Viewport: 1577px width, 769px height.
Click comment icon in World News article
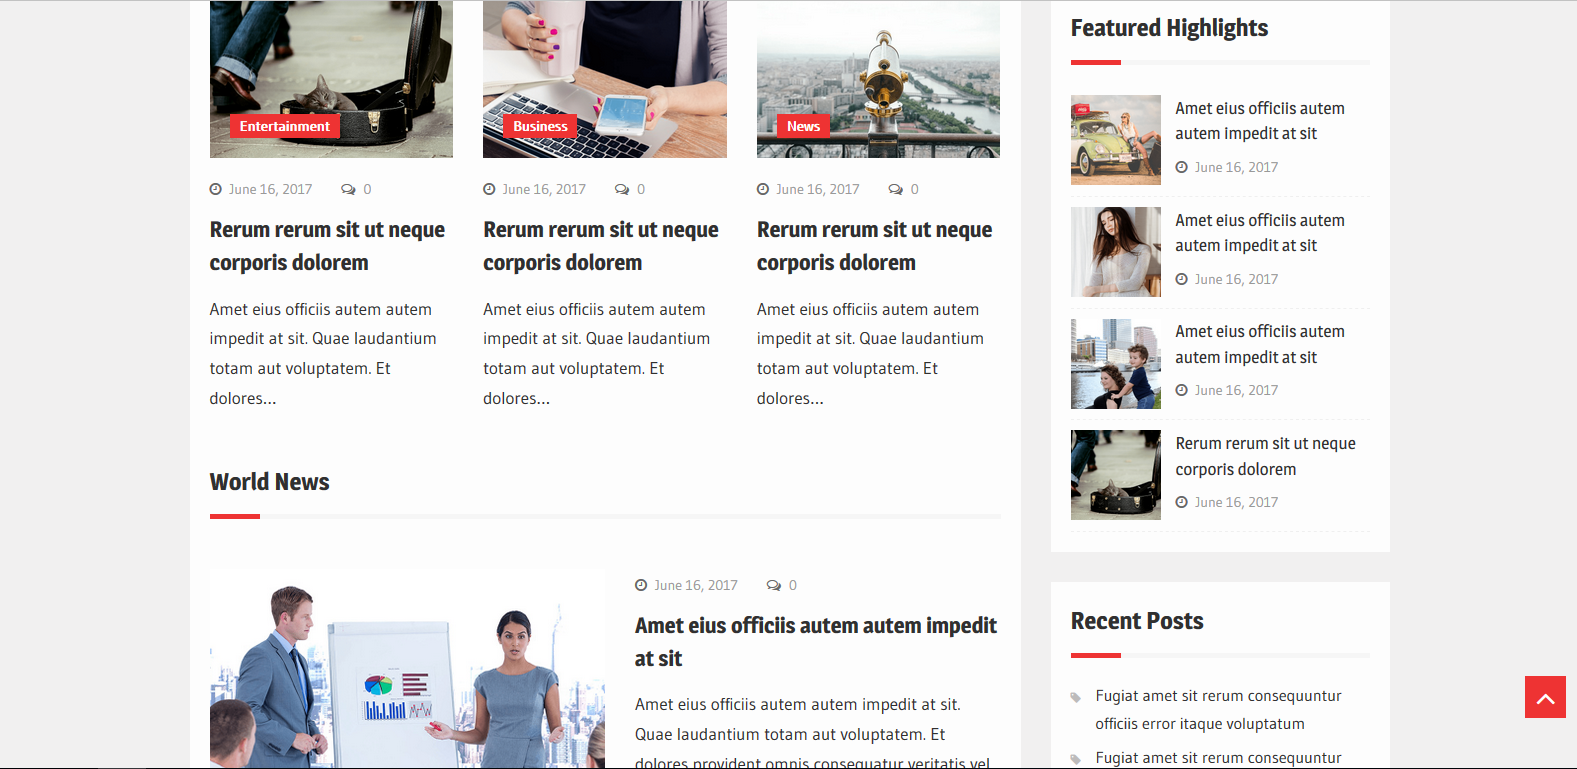[x=774, y=585]
